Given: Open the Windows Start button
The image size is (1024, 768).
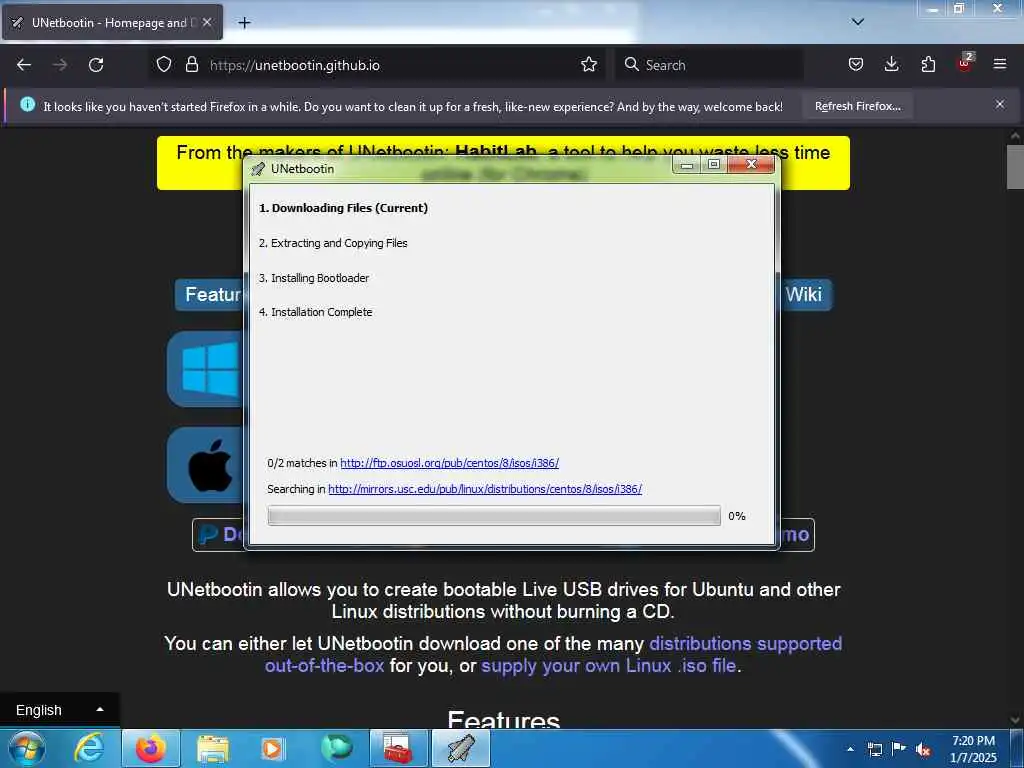Looking at the screenshot, I should pyautogui.click(x=27, y=748).
